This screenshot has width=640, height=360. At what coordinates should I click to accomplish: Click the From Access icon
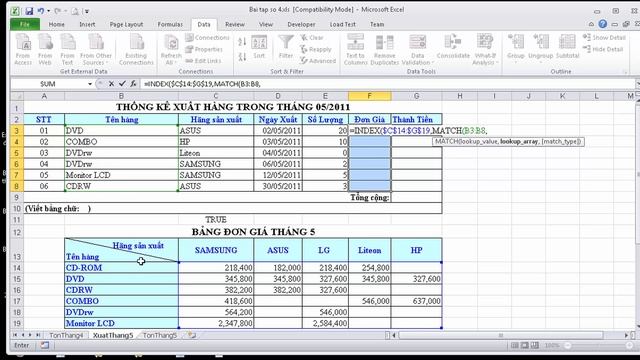click(x=23, y=50)
